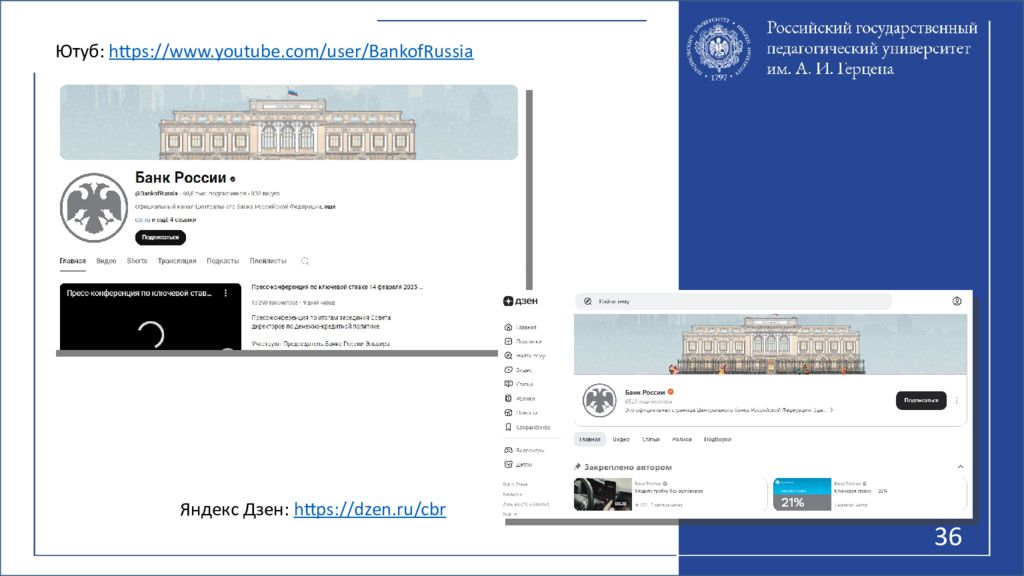Open the dzen.ru/cbr link
Screen dimensions: 1024x576
[370, 509]
